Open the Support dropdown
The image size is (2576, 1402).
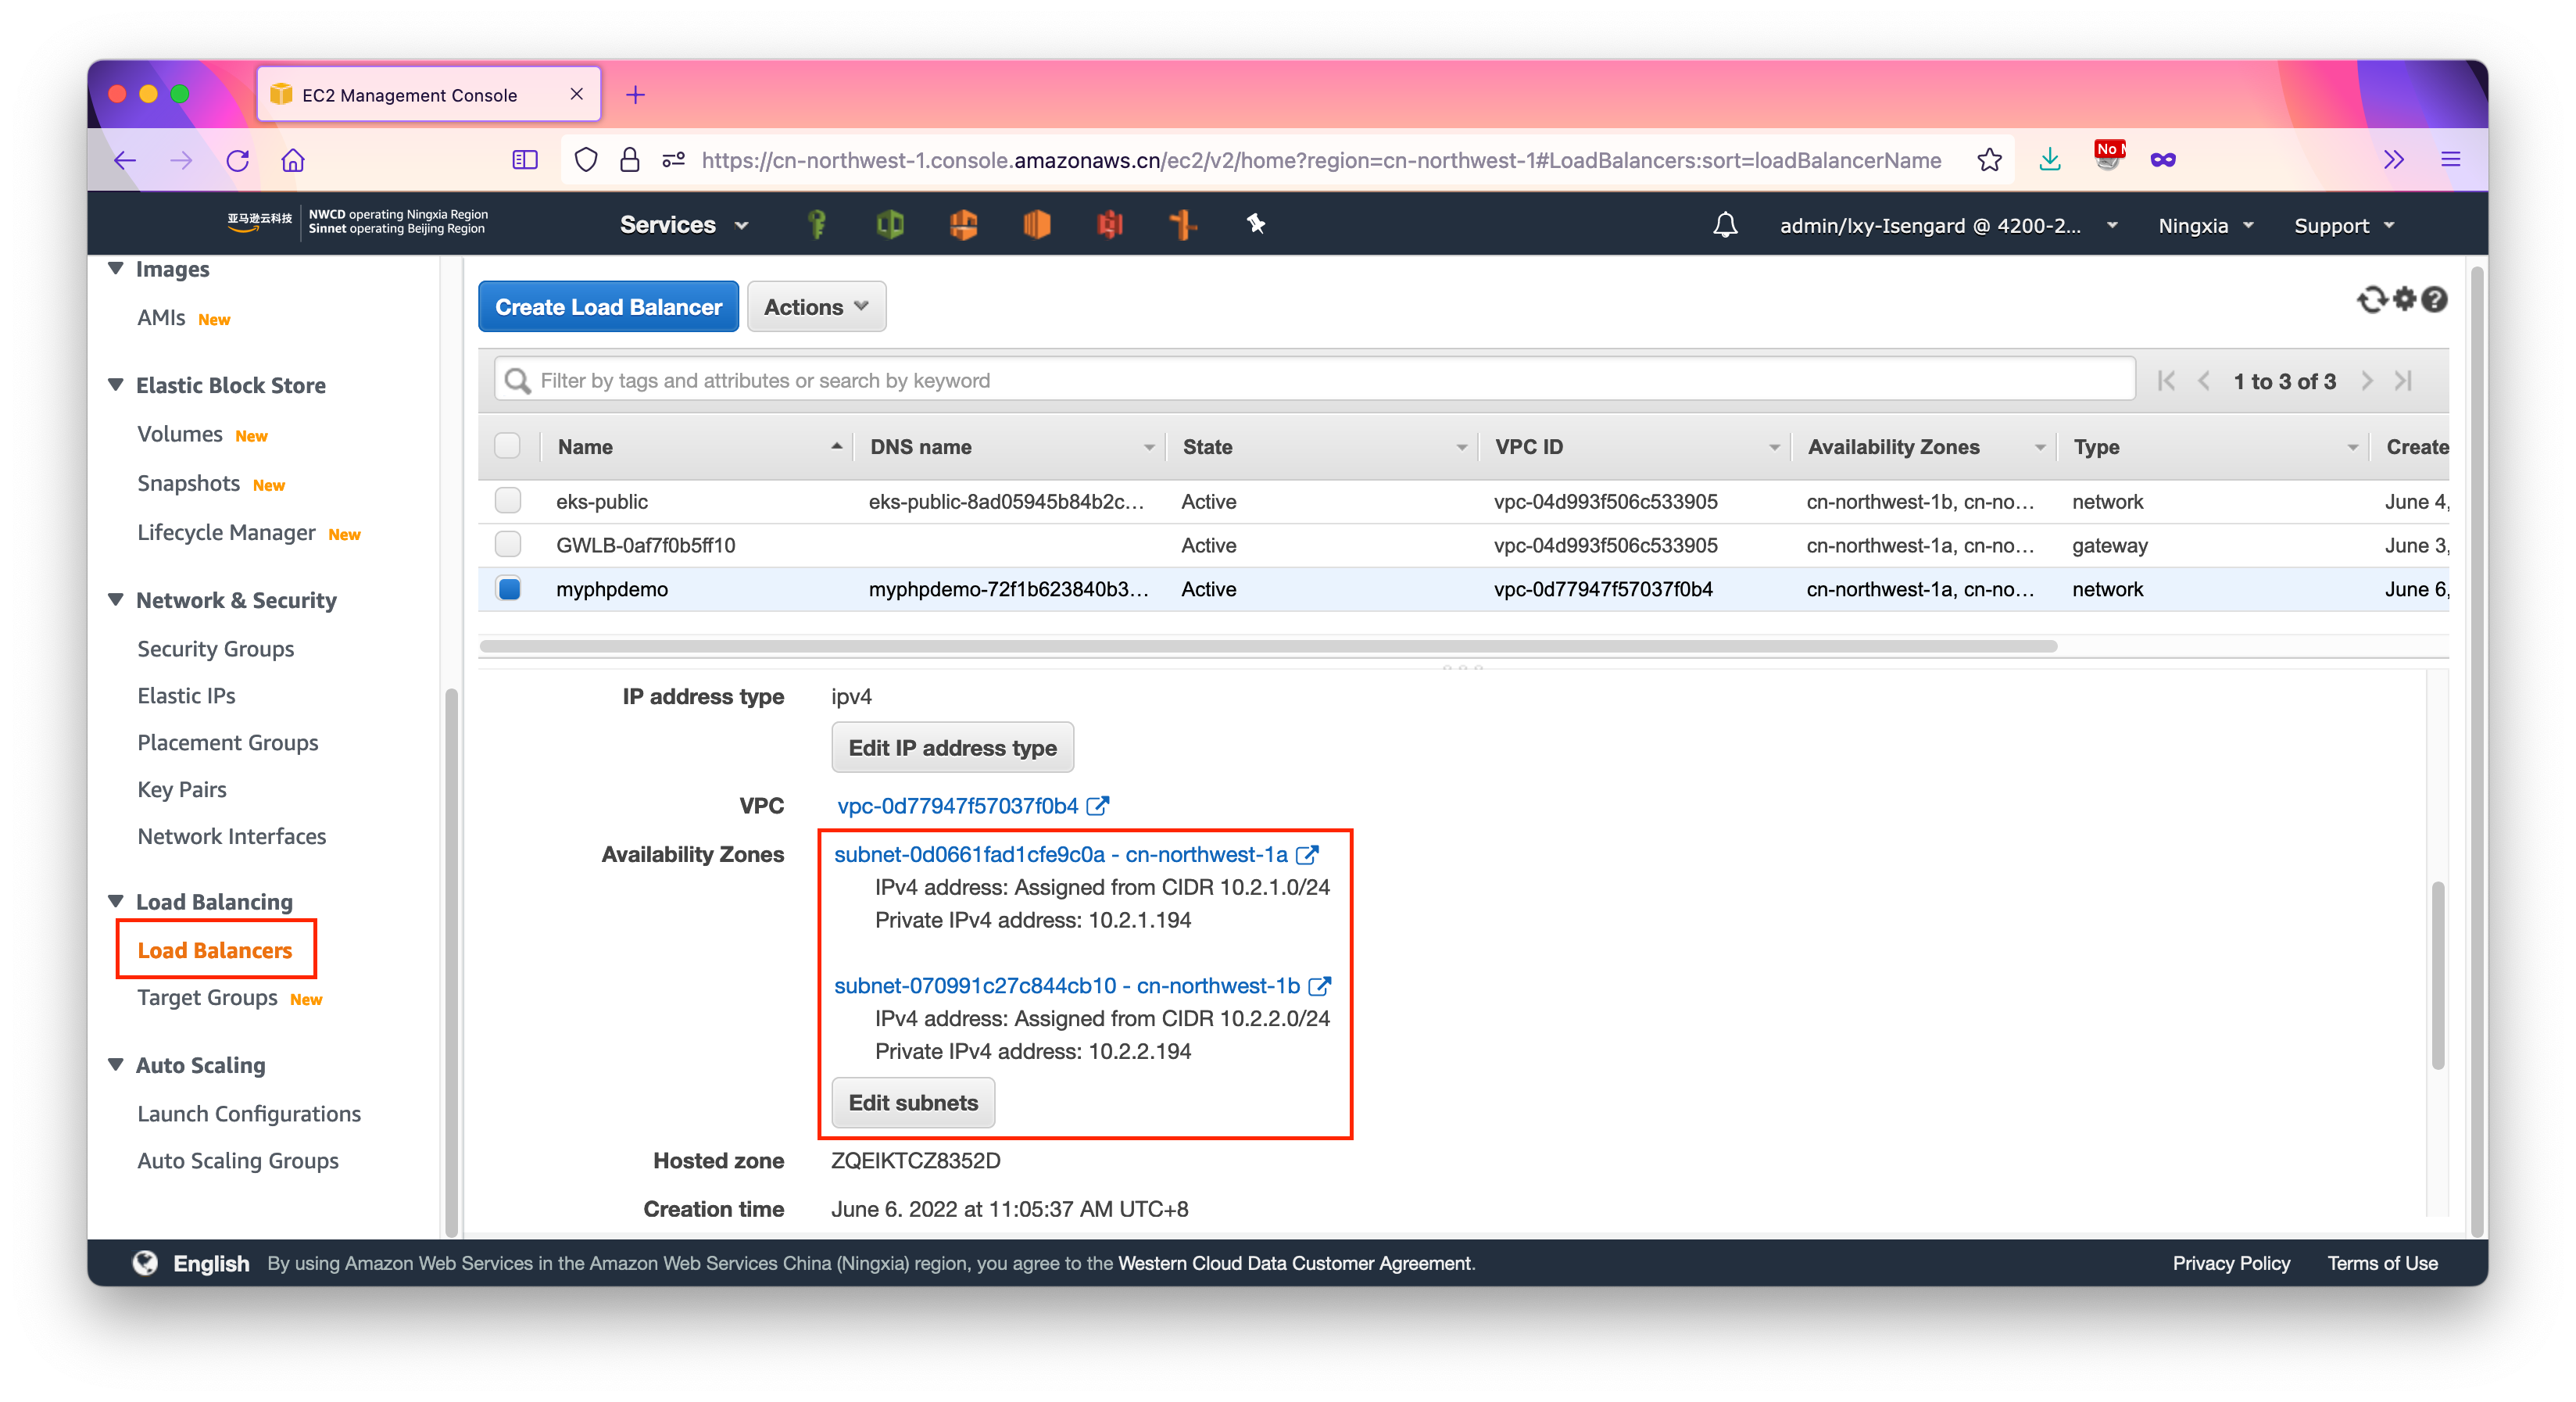click(x=2344, y=225)
